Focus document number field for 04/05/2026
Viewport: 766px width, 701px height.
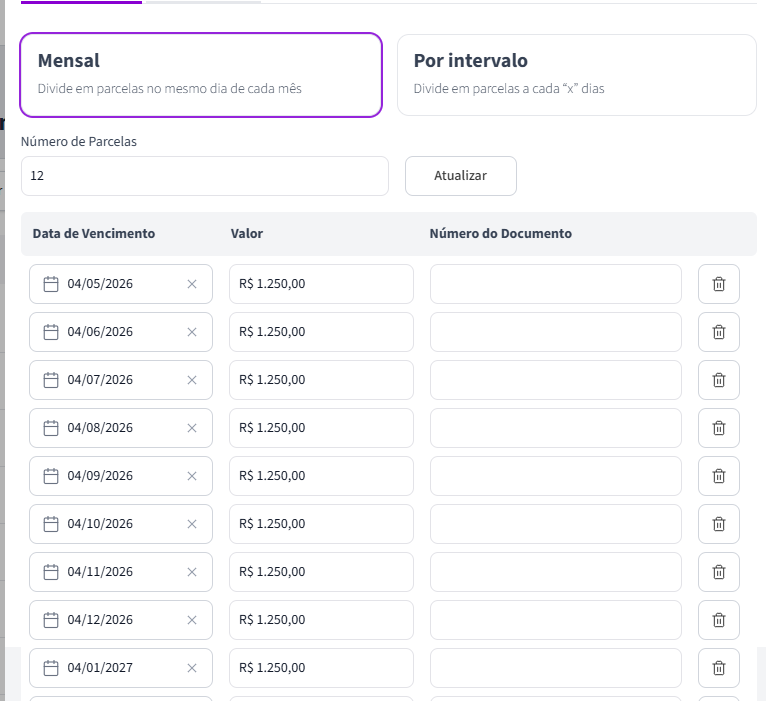[x=556, y=284]
